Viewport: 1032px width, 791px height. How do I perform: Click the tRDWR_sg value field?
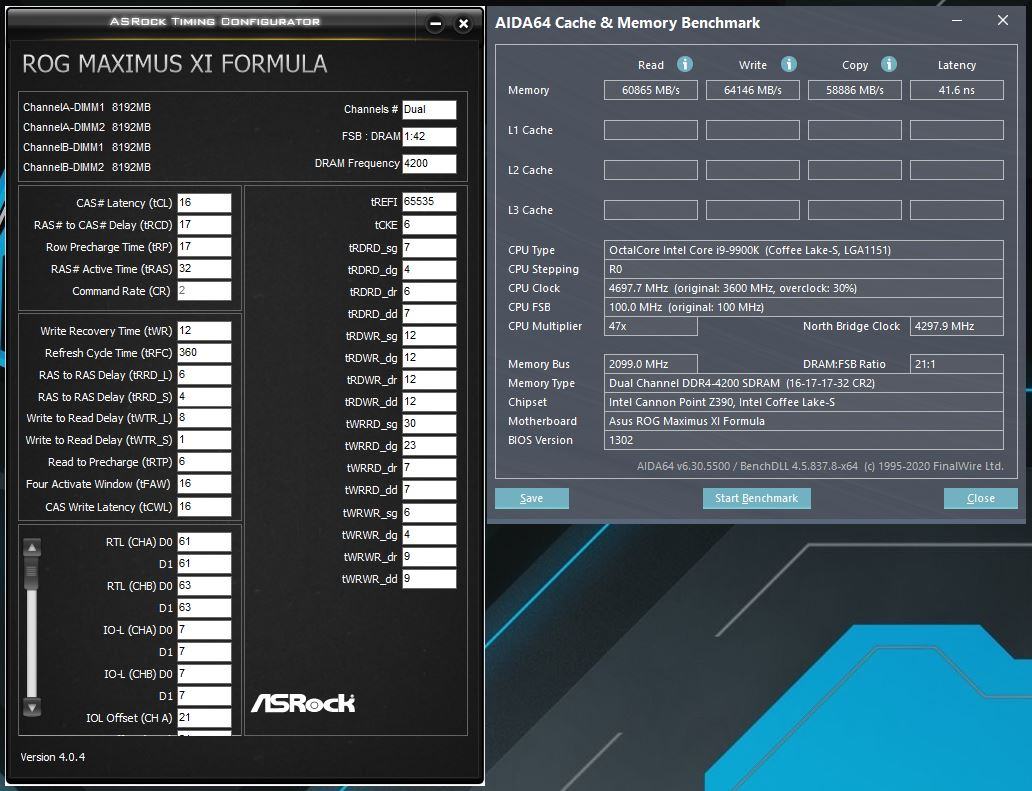point(429,336)
